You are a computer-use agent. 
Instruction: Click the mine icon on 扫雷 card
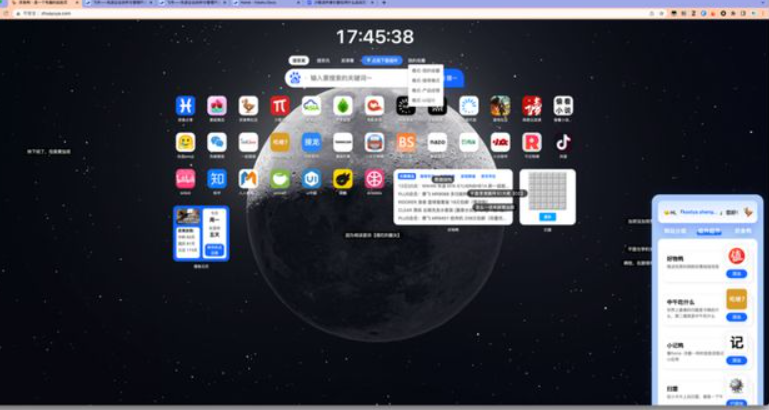736,385
